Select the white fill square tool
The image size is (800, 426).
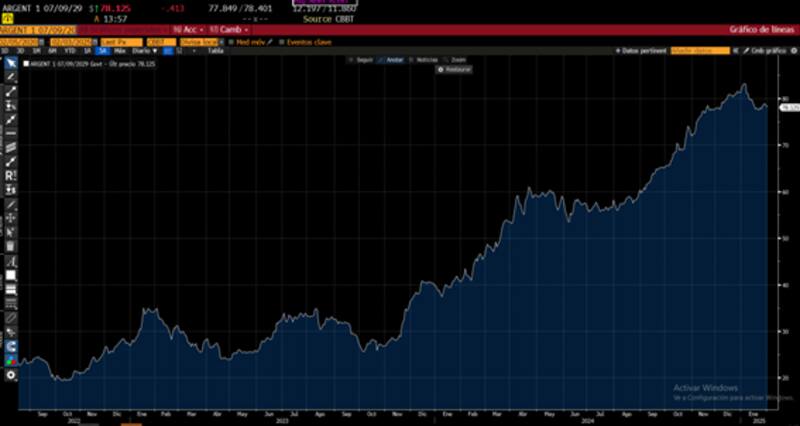11,274
